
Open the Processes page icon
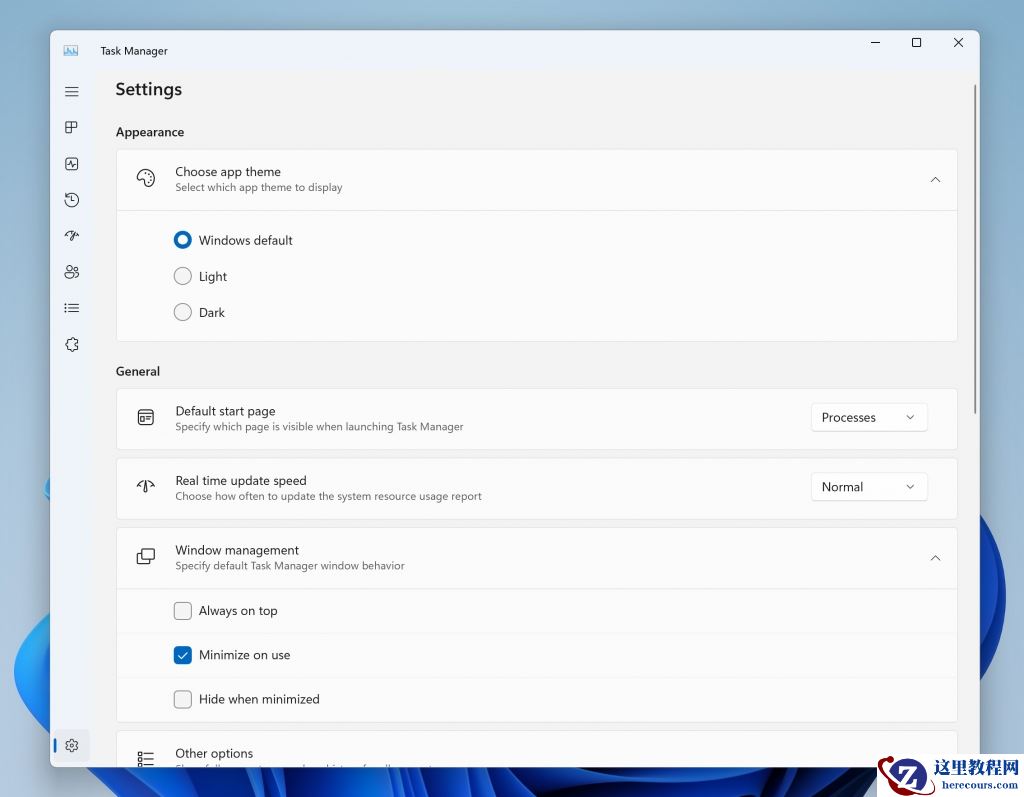coord(71,127)
